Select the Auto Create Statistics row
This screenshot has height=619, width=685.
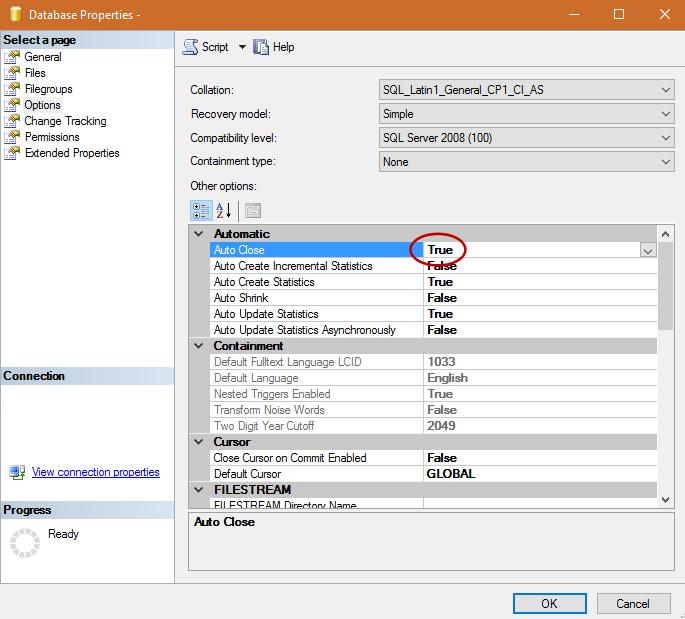(x=433, y=282)
